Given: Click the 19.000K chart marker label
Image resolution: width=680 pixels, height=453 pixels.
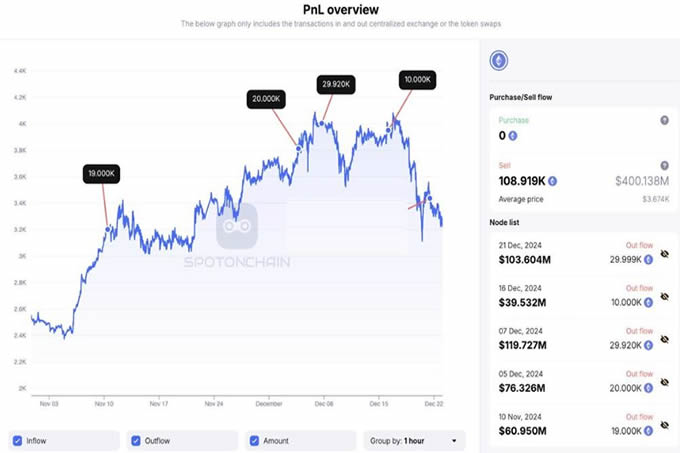Looking at the screenshot, I should [102, 174].
